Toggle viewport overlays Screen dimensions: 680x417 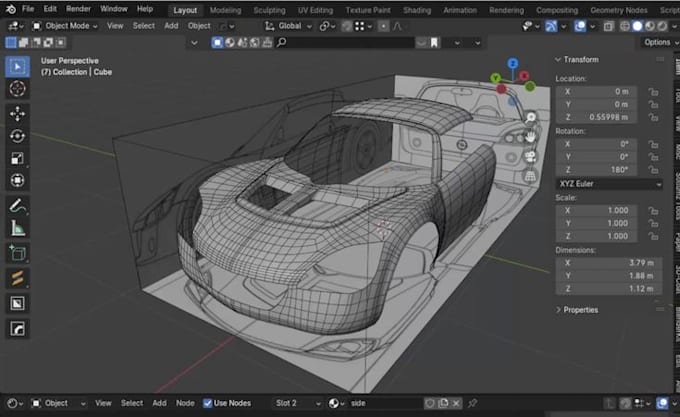pyautogui.click(x=580, y=26)
